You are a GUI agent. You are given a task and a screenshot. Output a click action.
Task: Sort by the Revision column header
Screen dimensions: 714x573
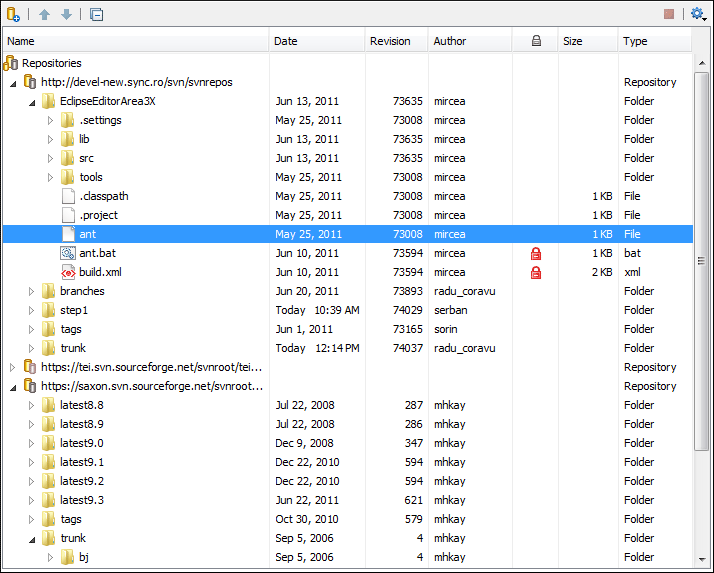click(x=390, y=41)
